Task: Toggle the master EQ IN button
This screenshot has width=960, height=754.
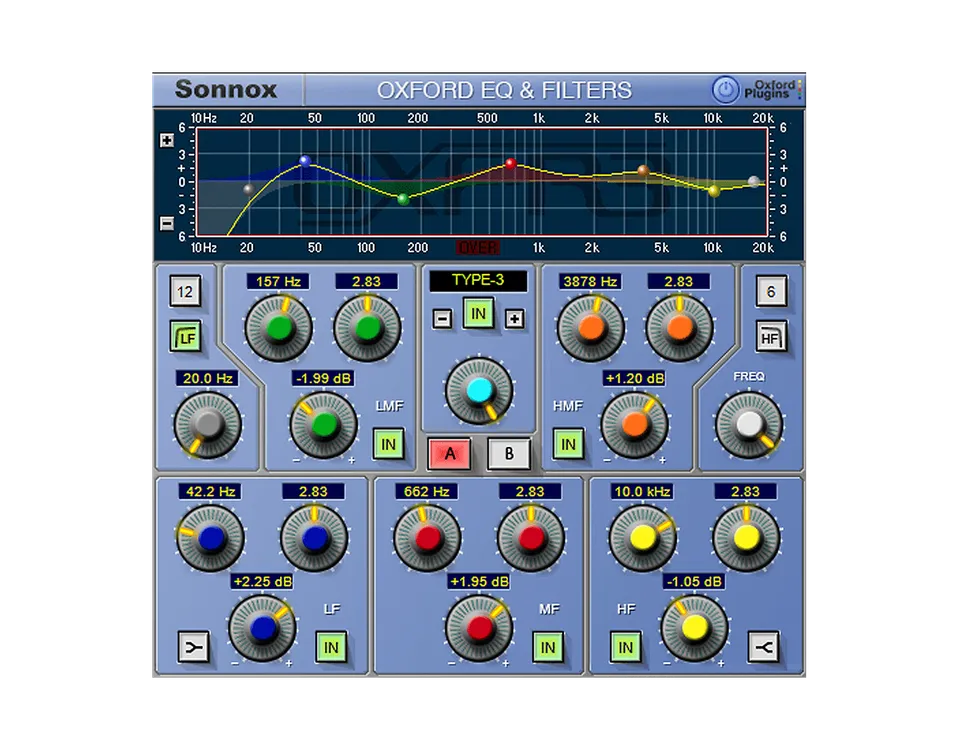Action: [478, 314]
